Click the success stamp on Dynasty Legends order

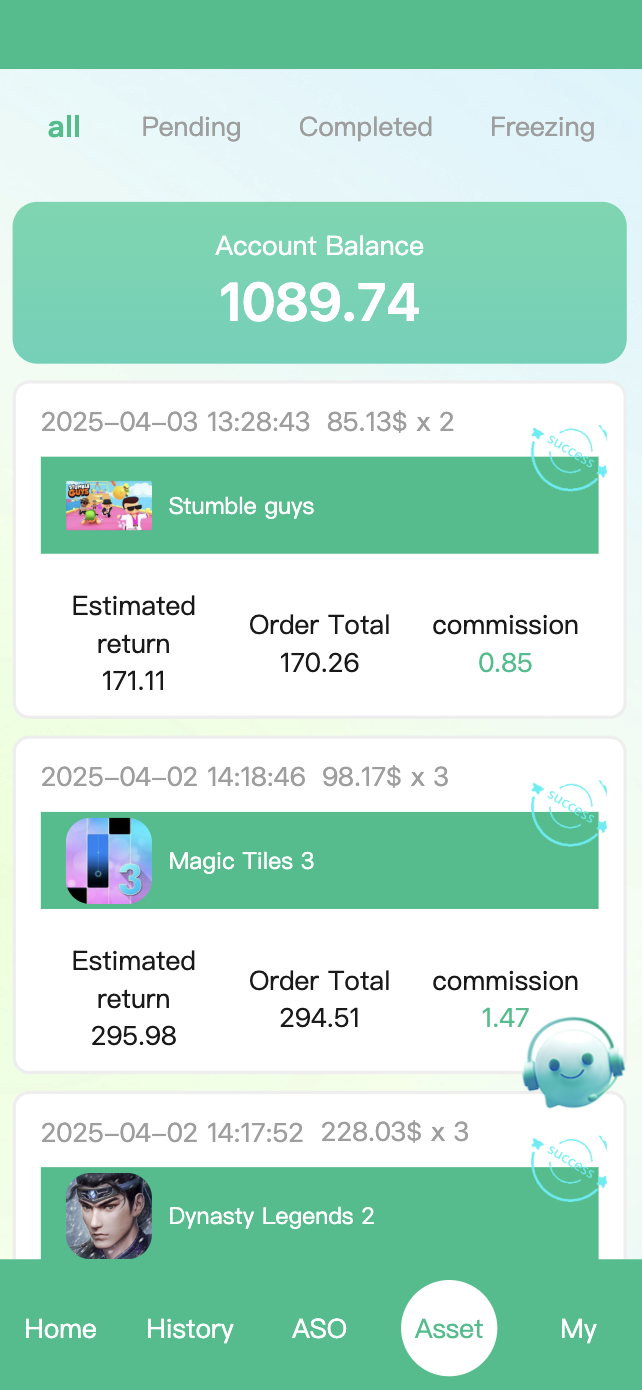(570, 1166)
